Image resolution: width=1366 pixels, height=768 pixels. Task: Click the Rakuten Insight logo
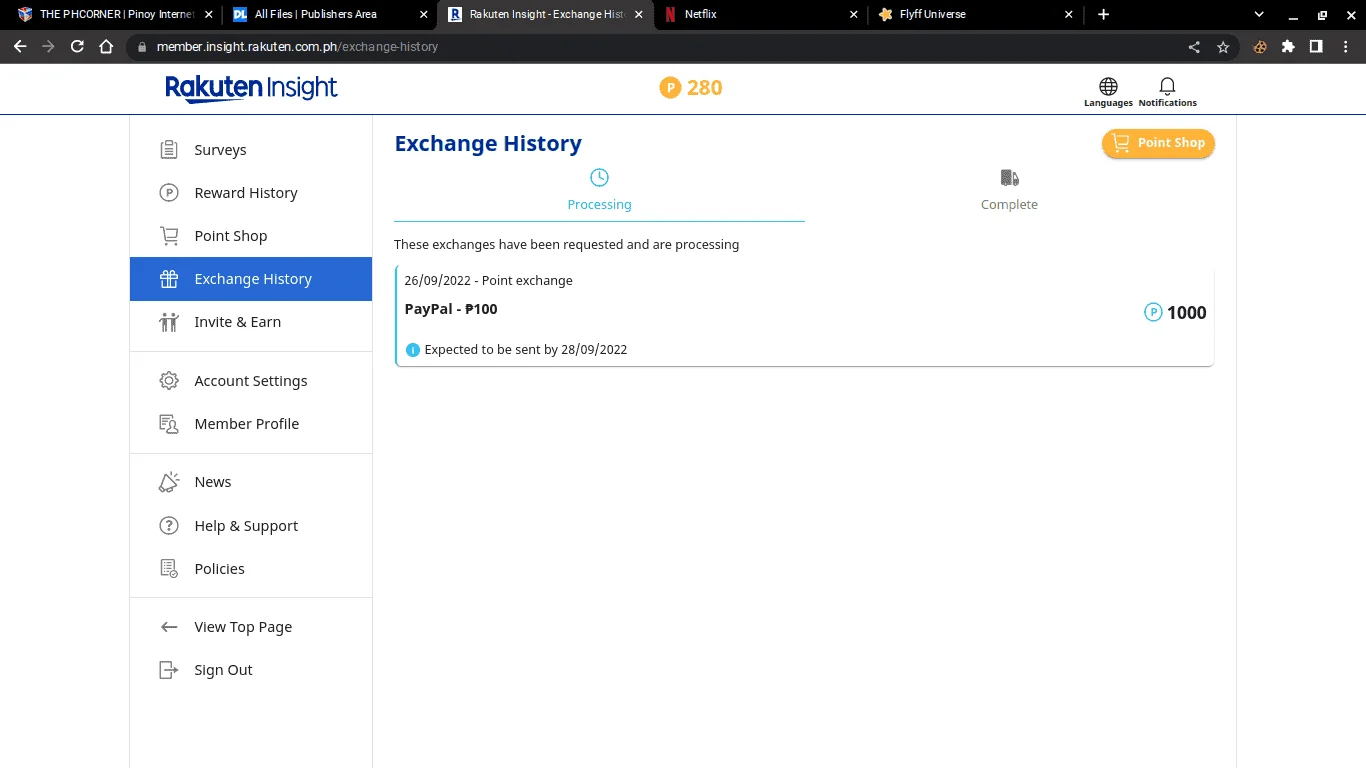(x=251, y=88)
